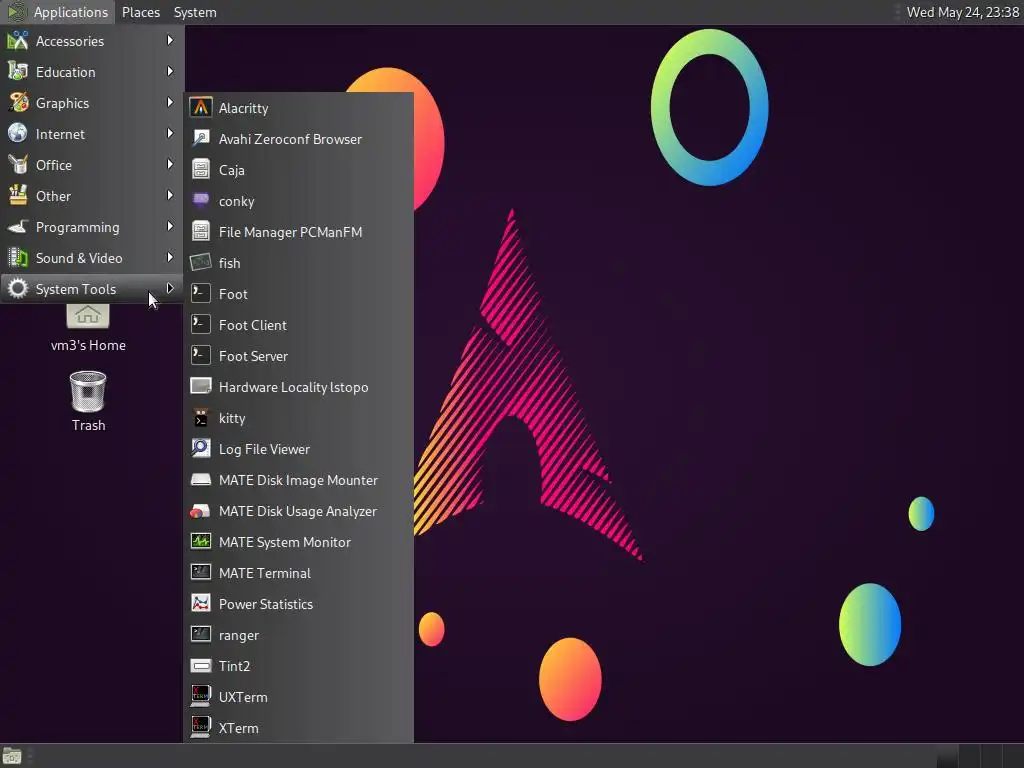Expand the Internet submenu arrow

click(x=170, y=133)
